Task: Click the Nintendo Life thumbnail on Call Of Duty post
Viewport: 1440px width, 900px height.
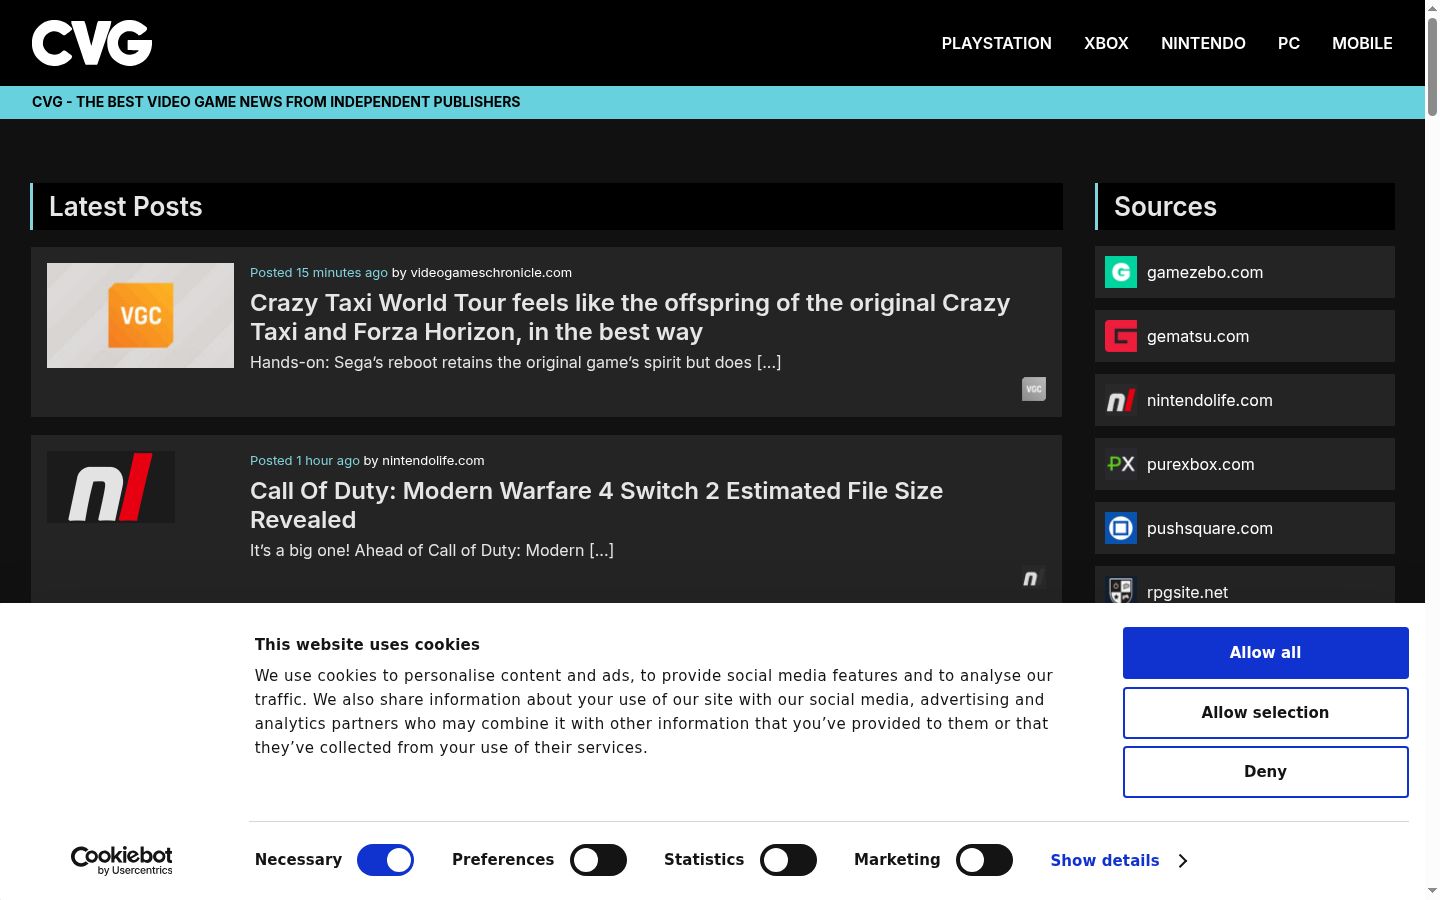Action: (111, 487)
